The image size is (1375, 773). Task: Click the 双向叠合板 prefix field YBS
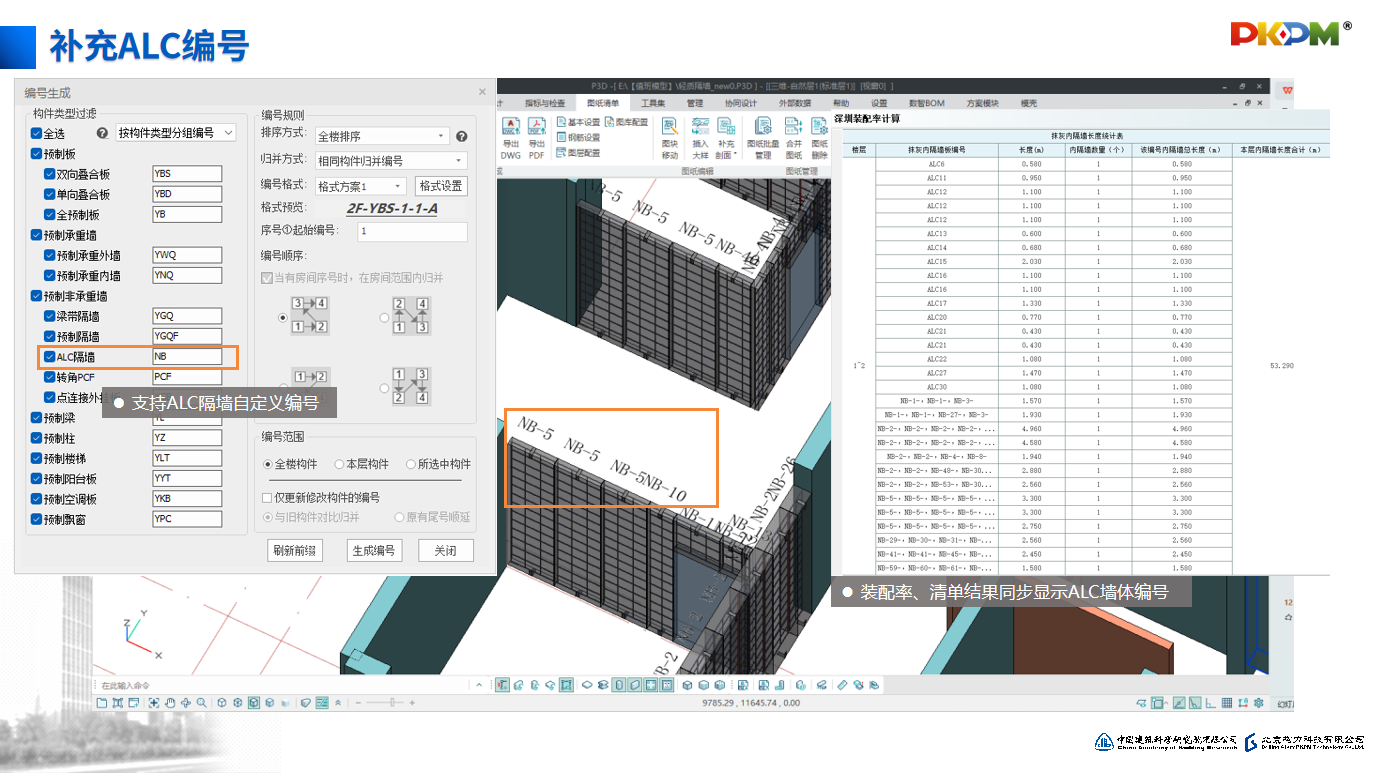(x=186, y=174)
